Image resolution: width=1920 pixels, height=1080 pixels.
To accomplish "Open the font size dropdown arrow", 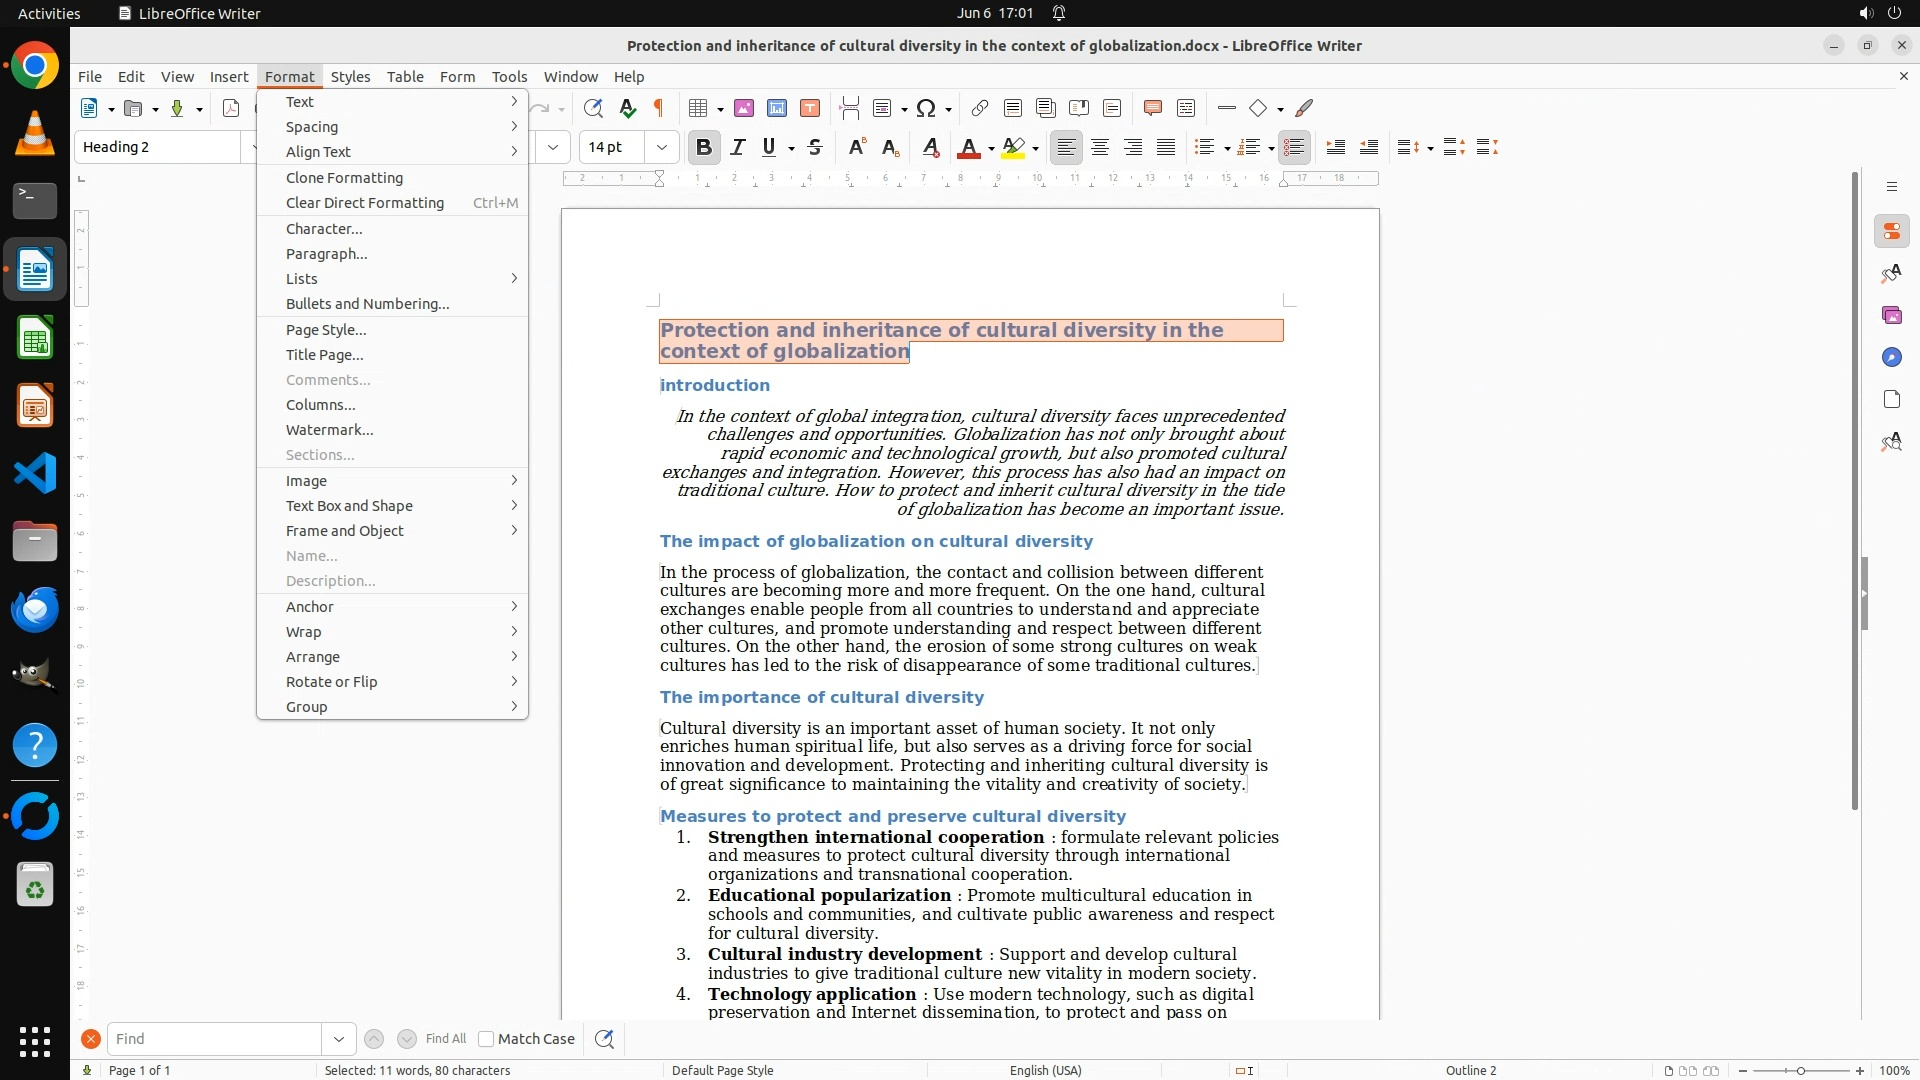I will pyautogui.click(x=661, y=147).
